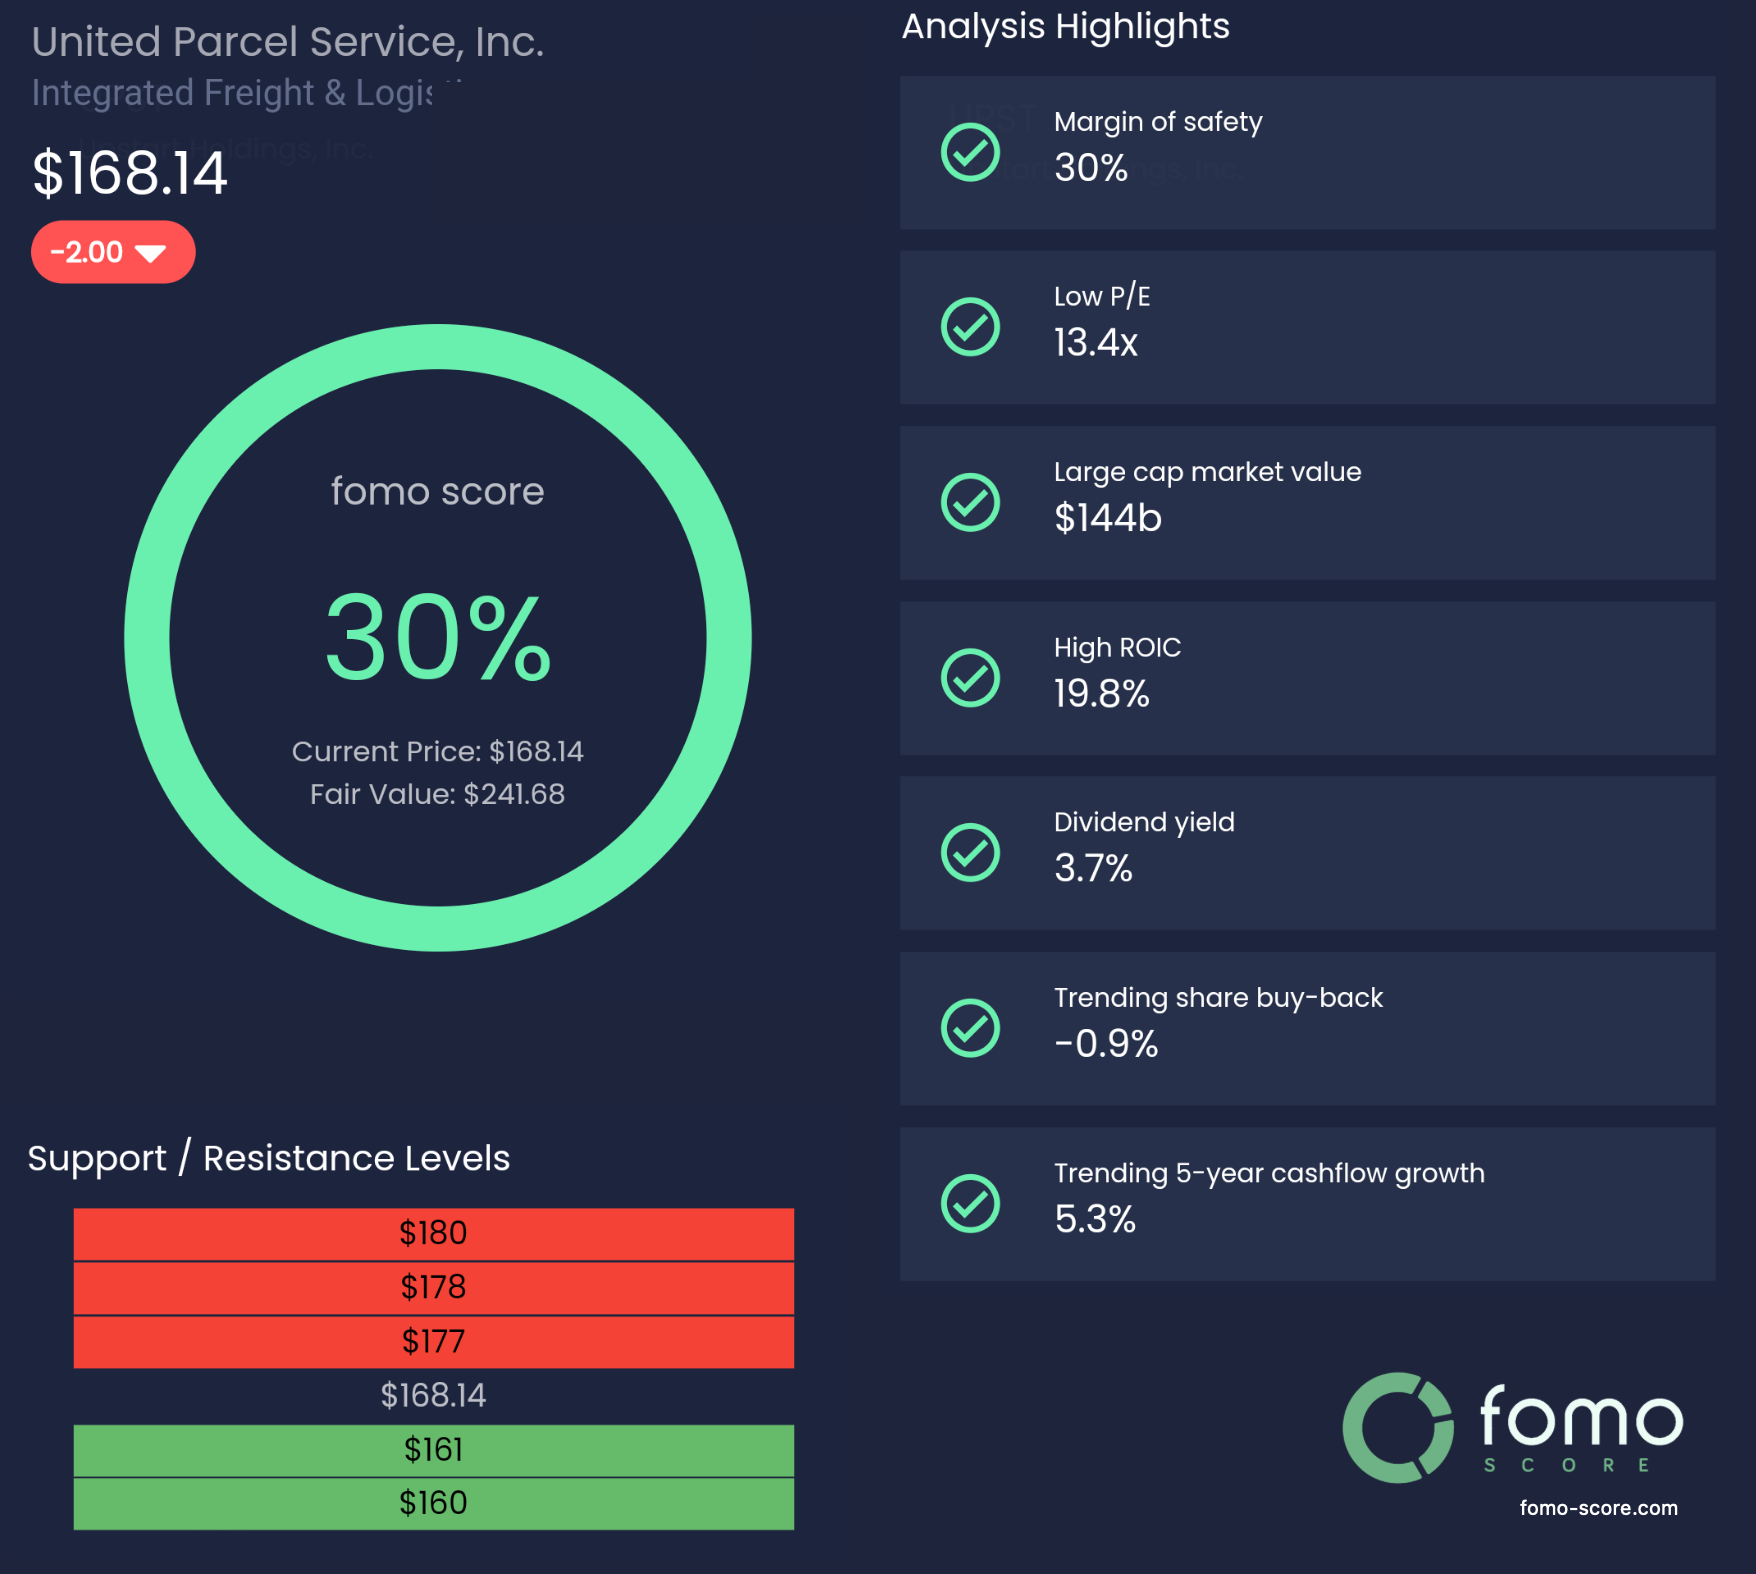Click the down arrow in price change badge
1756x1574 pixels.
coord(150,253)
